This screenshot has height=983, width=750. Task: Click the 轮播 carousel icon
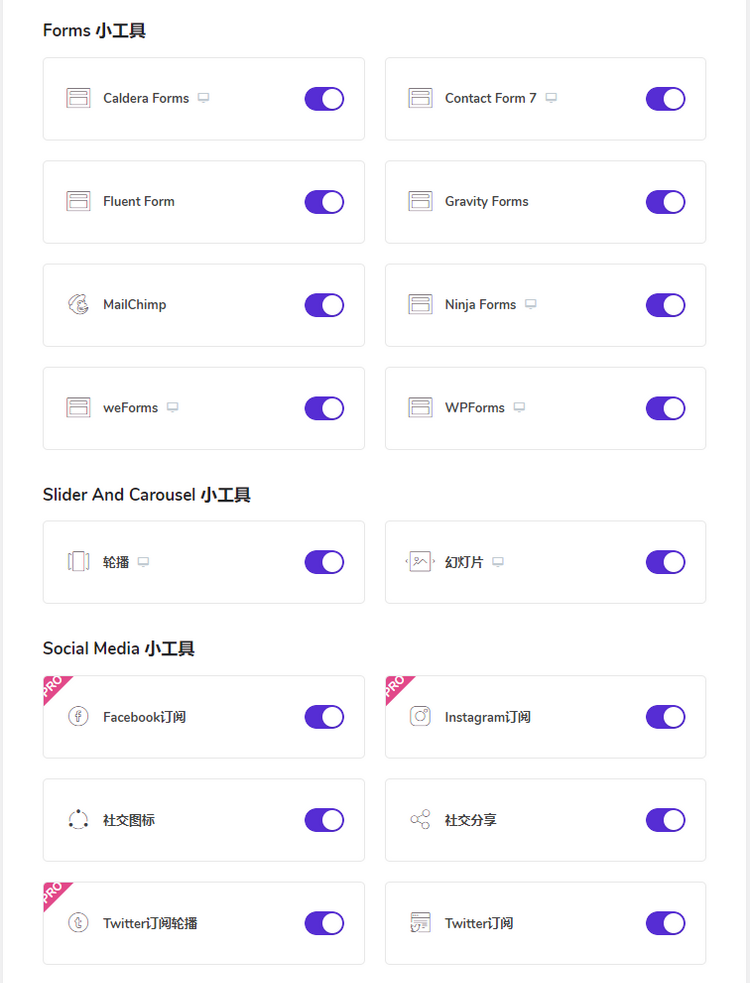(x=78, y=561)
